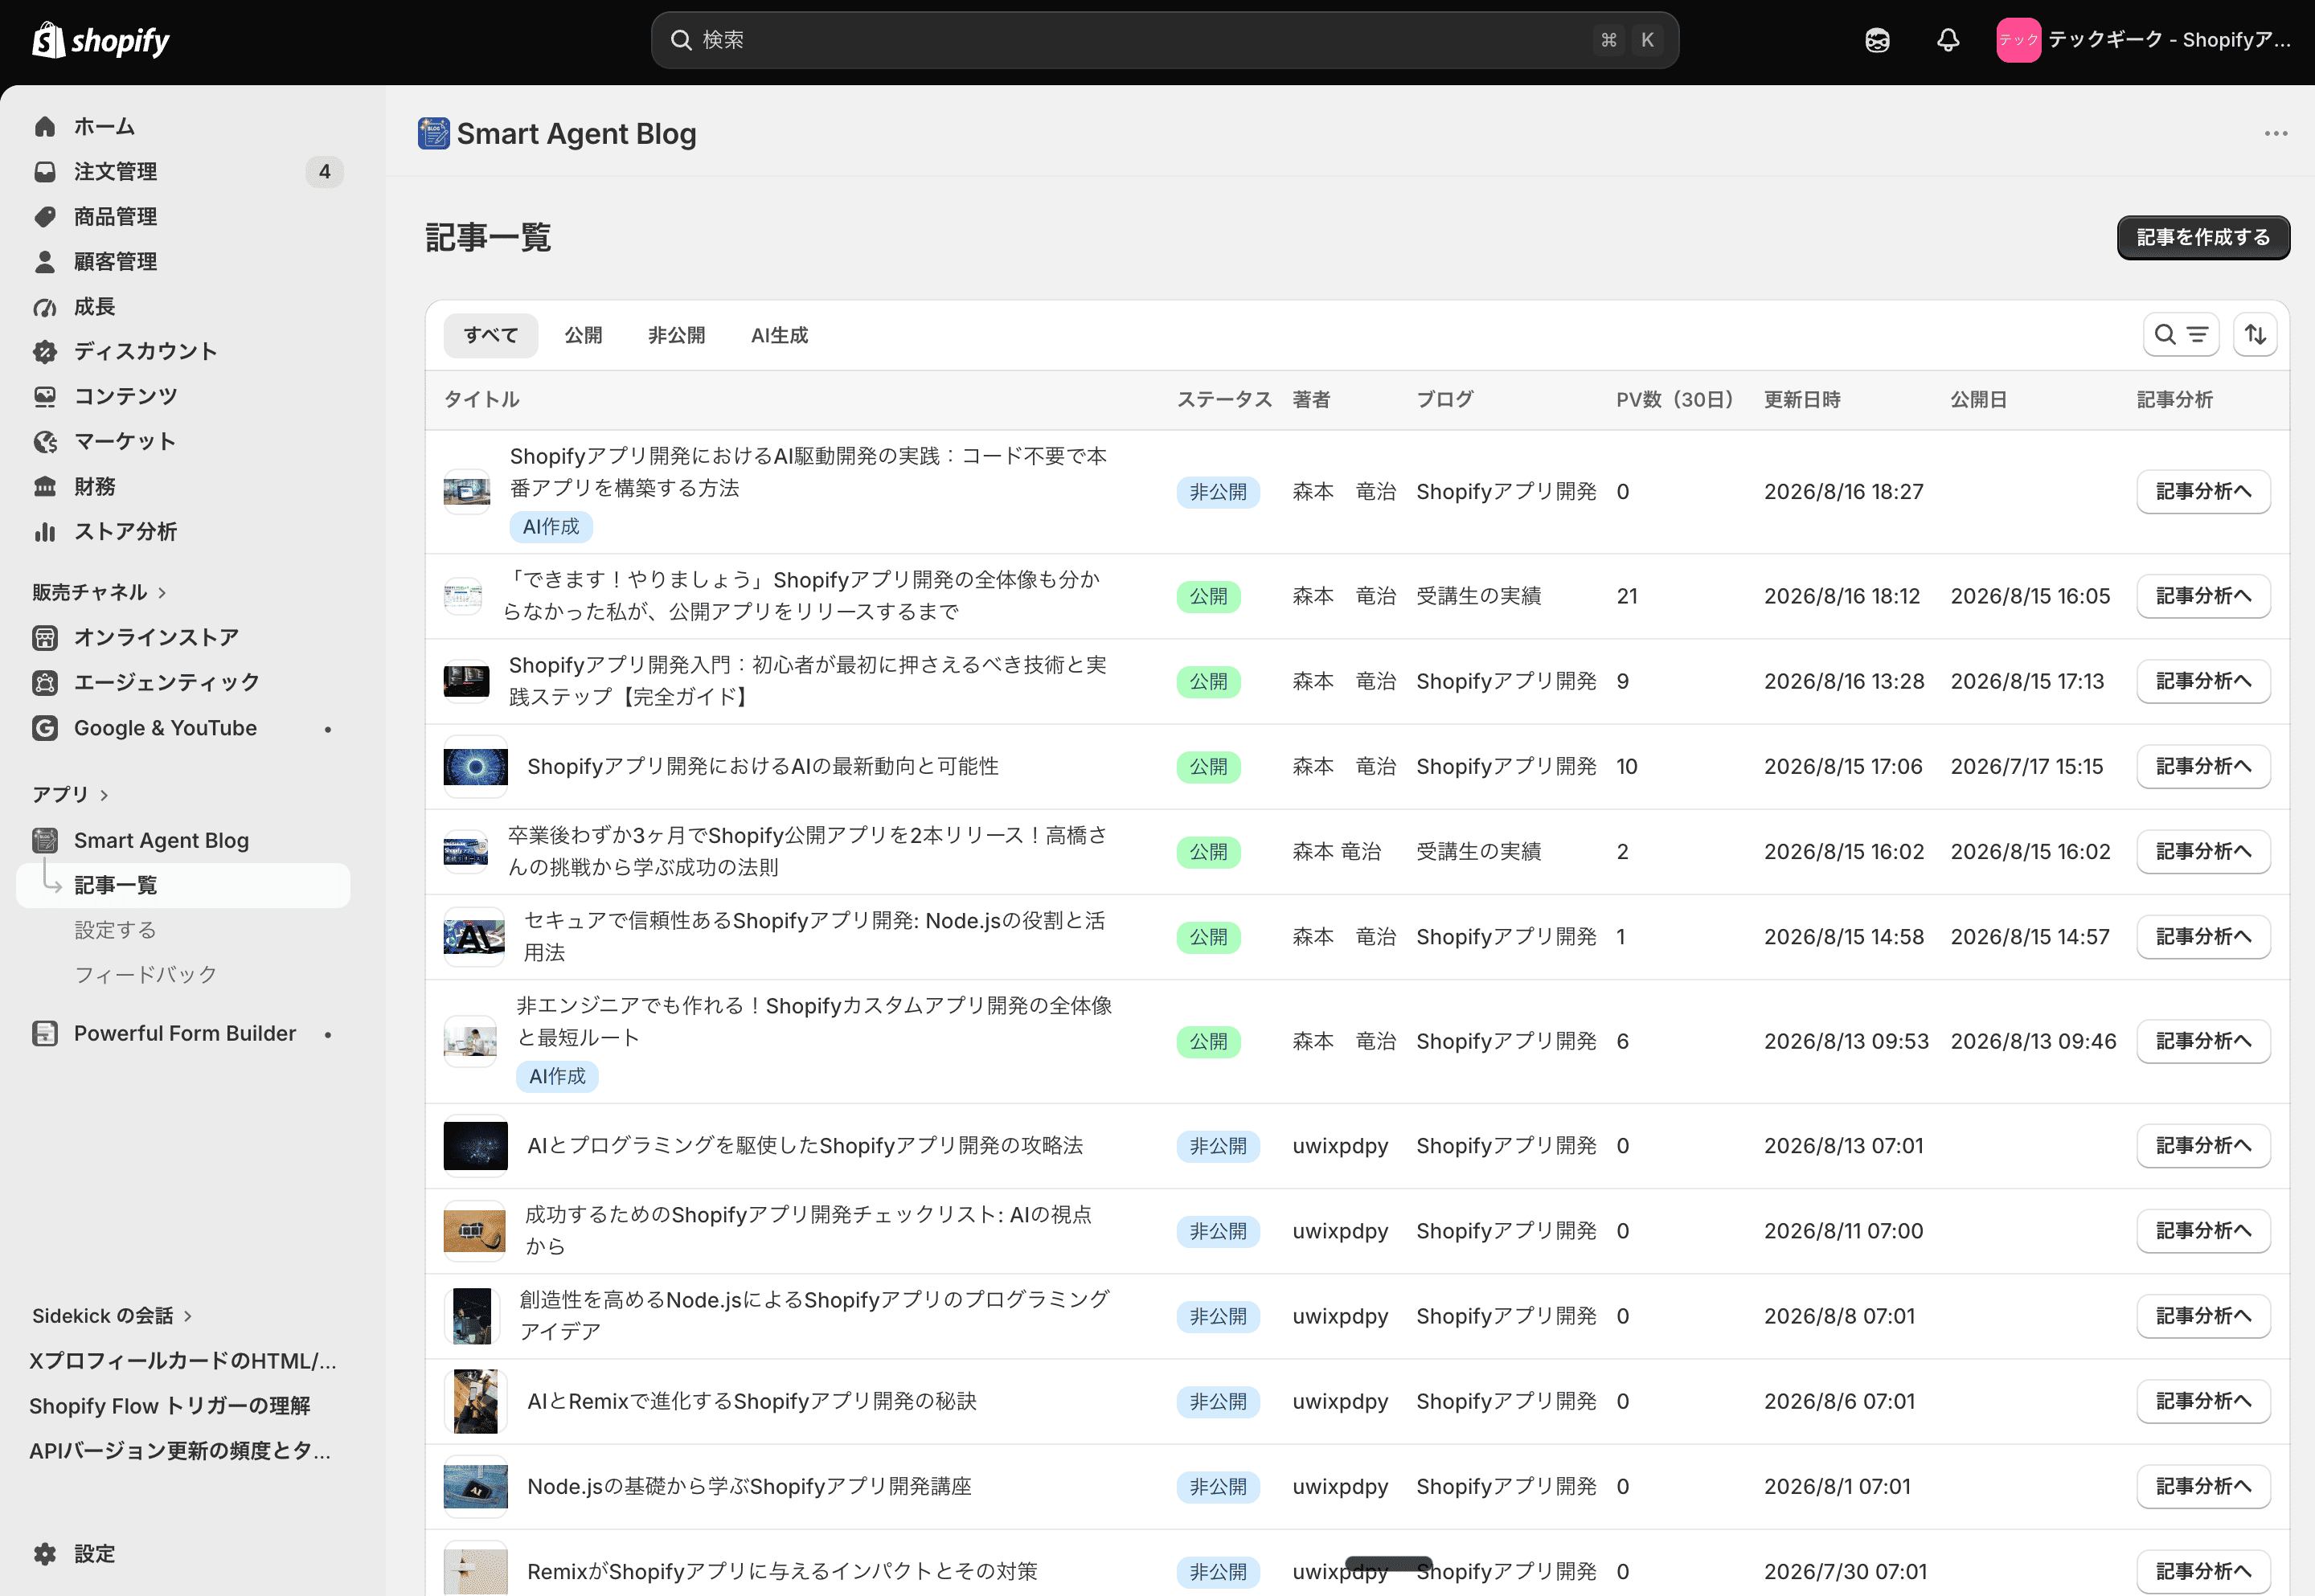Click the content icon beside コンテンツ

pos(45,396)
